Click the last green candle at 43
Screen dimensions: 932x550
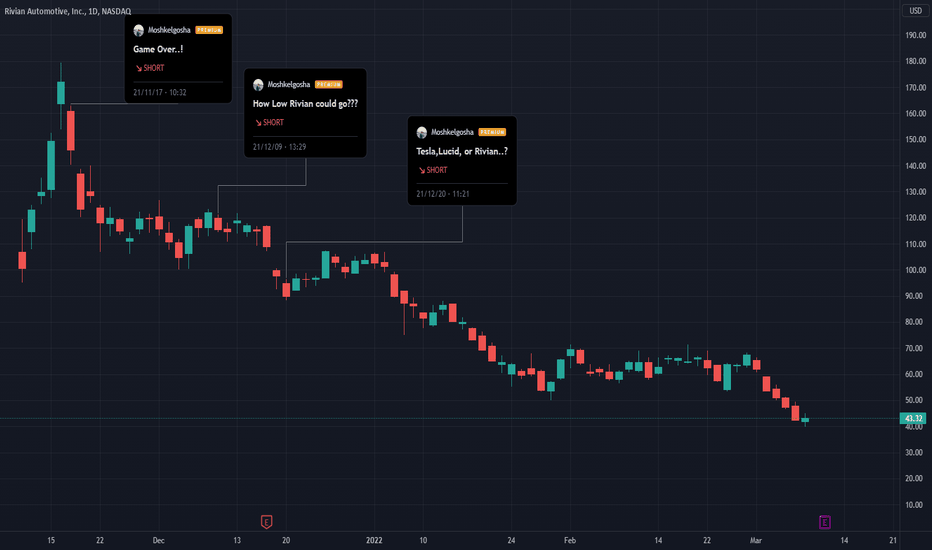805,420
